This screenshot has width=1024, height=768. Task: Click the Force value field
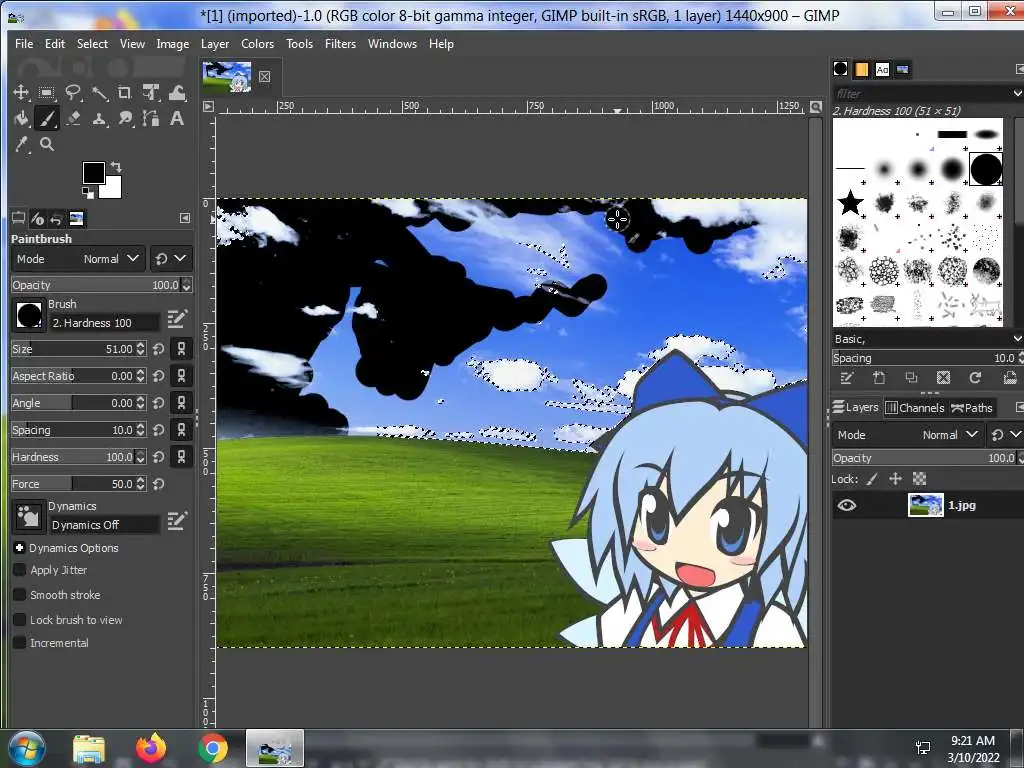[73, 484]
